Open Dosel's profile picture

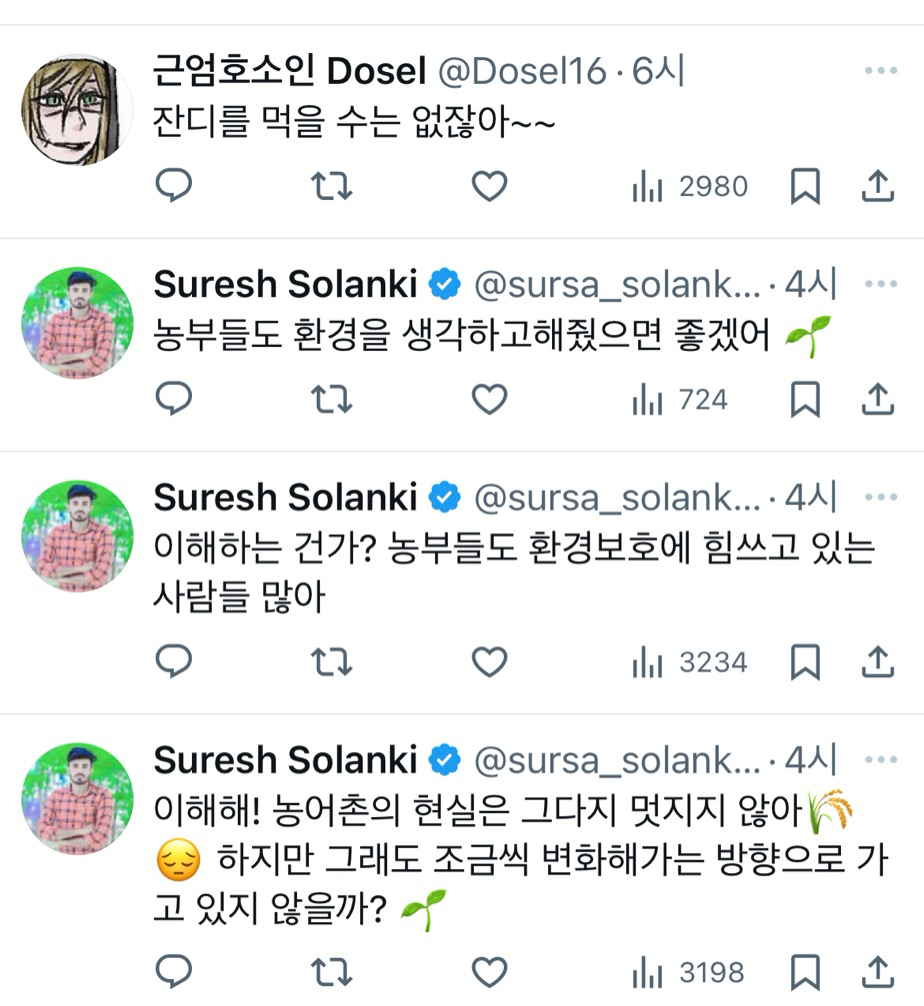click(77, 109)
